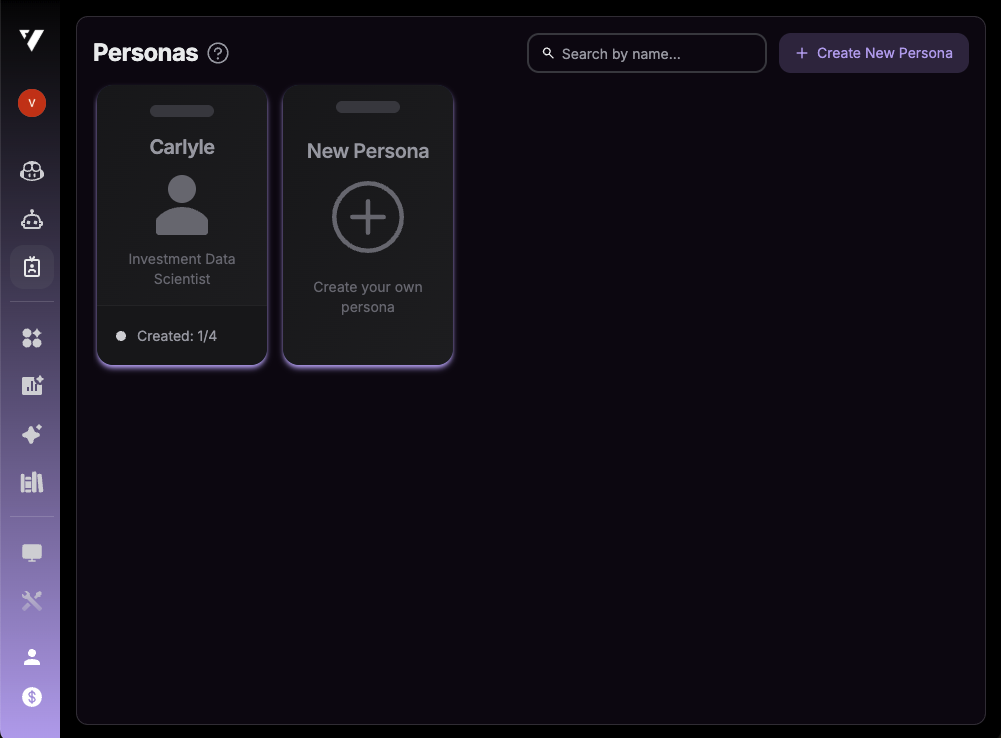Open the user profile icon near sidebar bottom

(x=31, y=656)
